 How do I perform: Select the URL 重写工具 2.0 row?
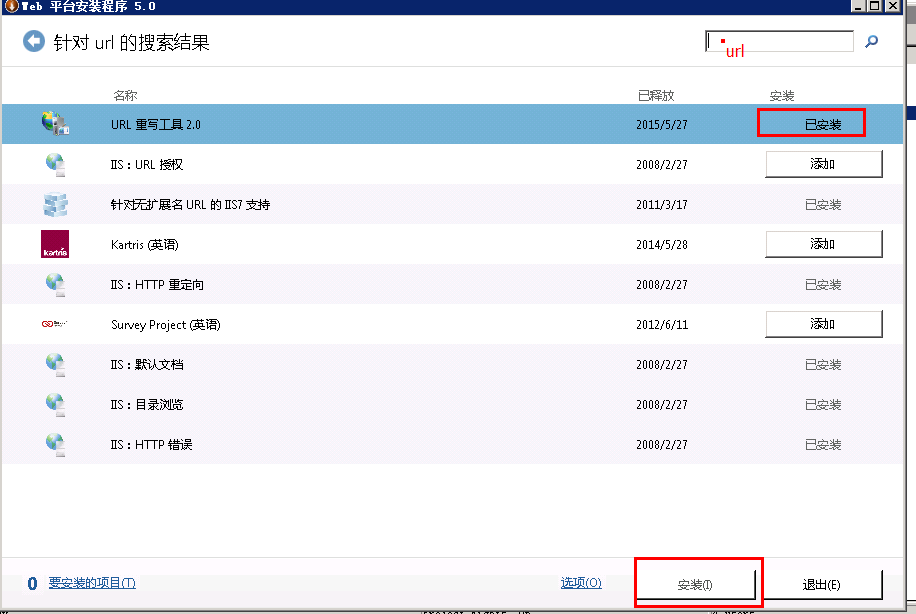point(452,124)
